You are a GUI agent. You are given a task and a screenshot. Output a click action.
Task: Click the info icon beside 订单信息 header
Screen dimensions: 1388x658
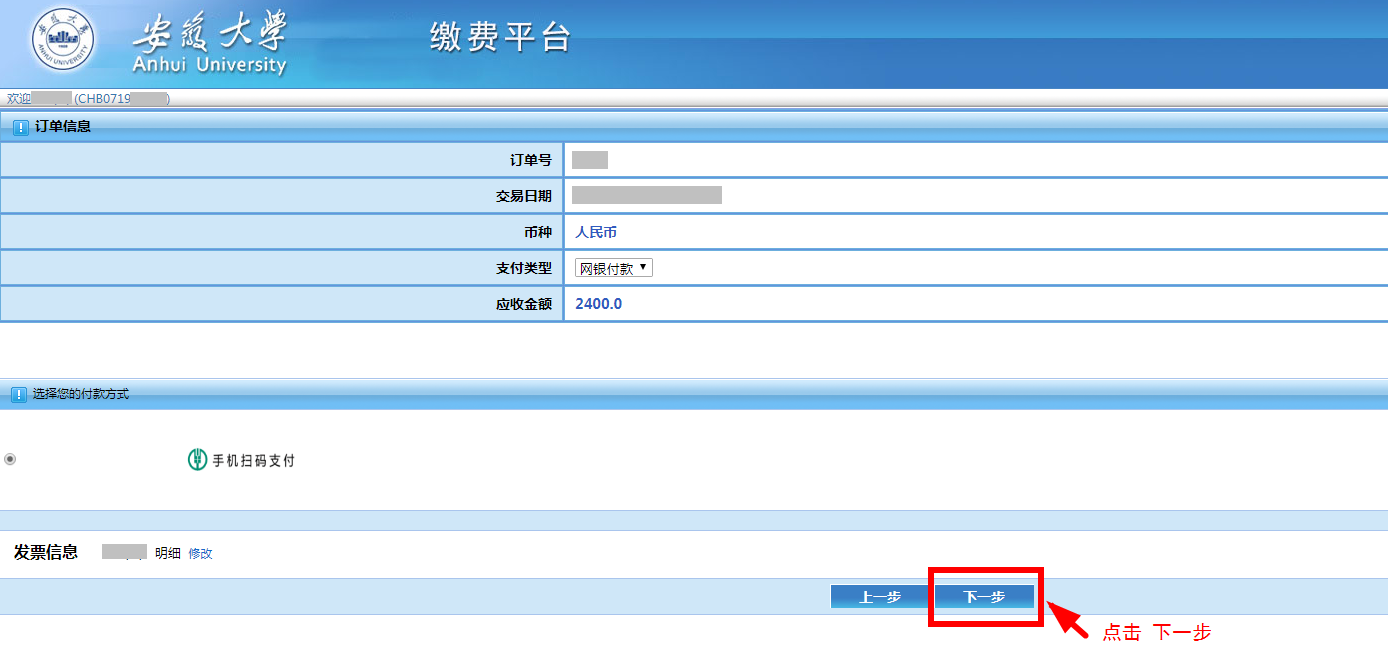click(x=20, y=125)
